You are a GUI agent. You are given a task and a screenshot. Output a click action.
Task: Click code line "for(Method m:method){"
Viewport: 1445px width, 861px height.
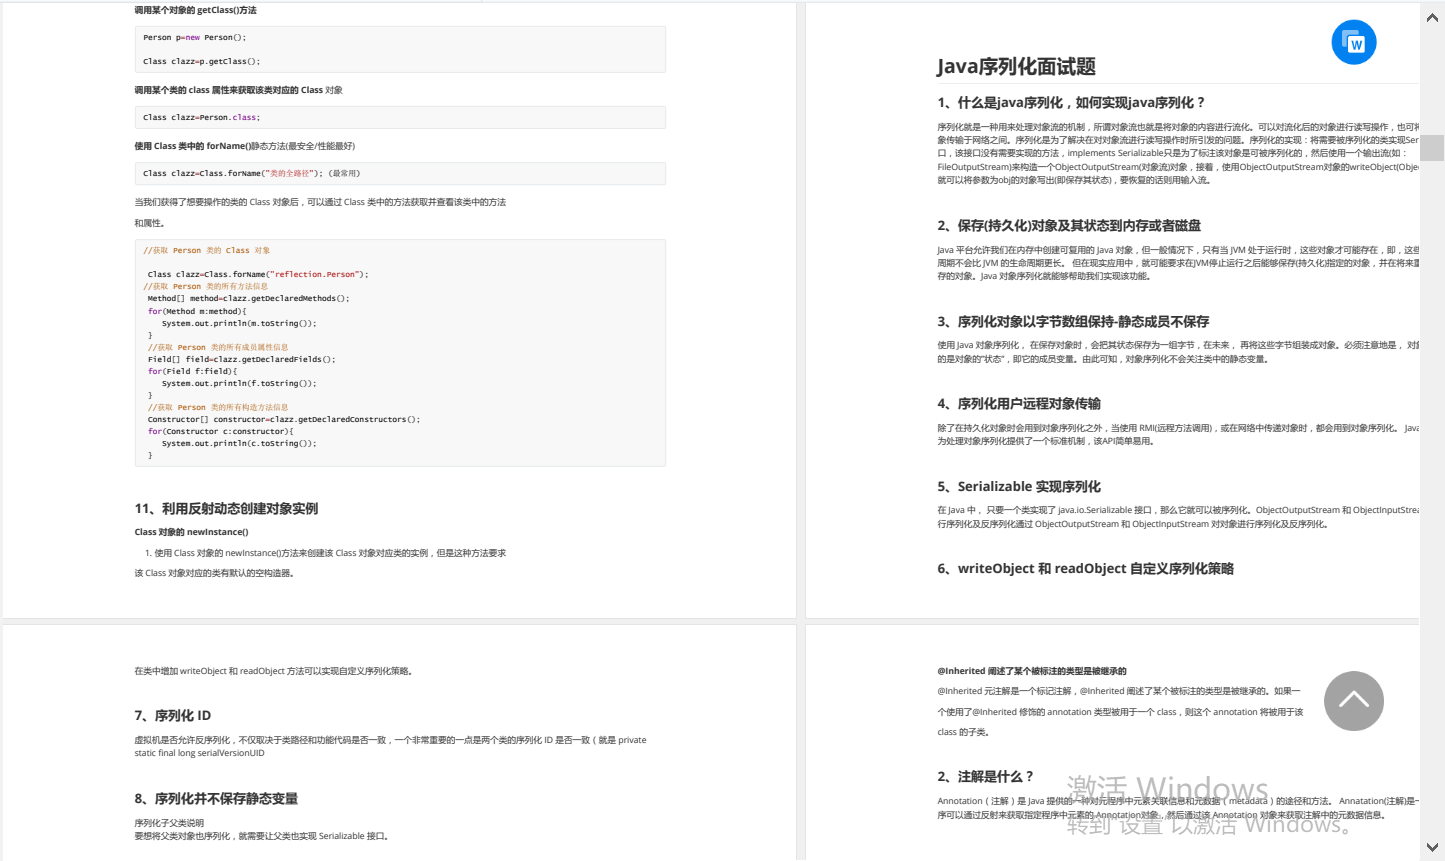[x=197, y=311]
